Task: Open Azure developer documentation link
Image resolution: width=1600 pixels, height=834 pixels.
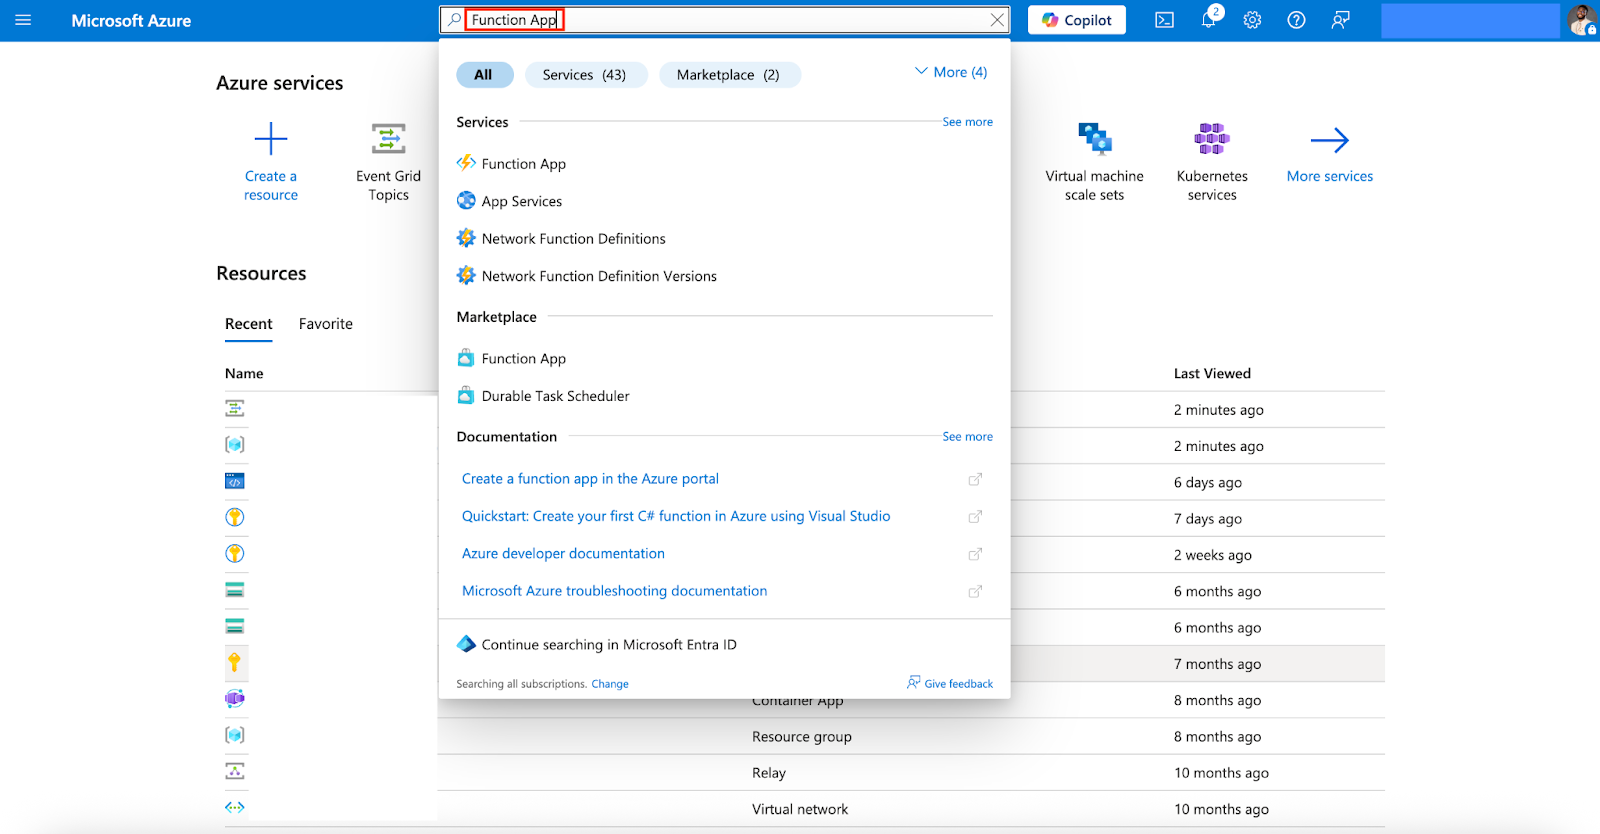Action: (563, 554)
